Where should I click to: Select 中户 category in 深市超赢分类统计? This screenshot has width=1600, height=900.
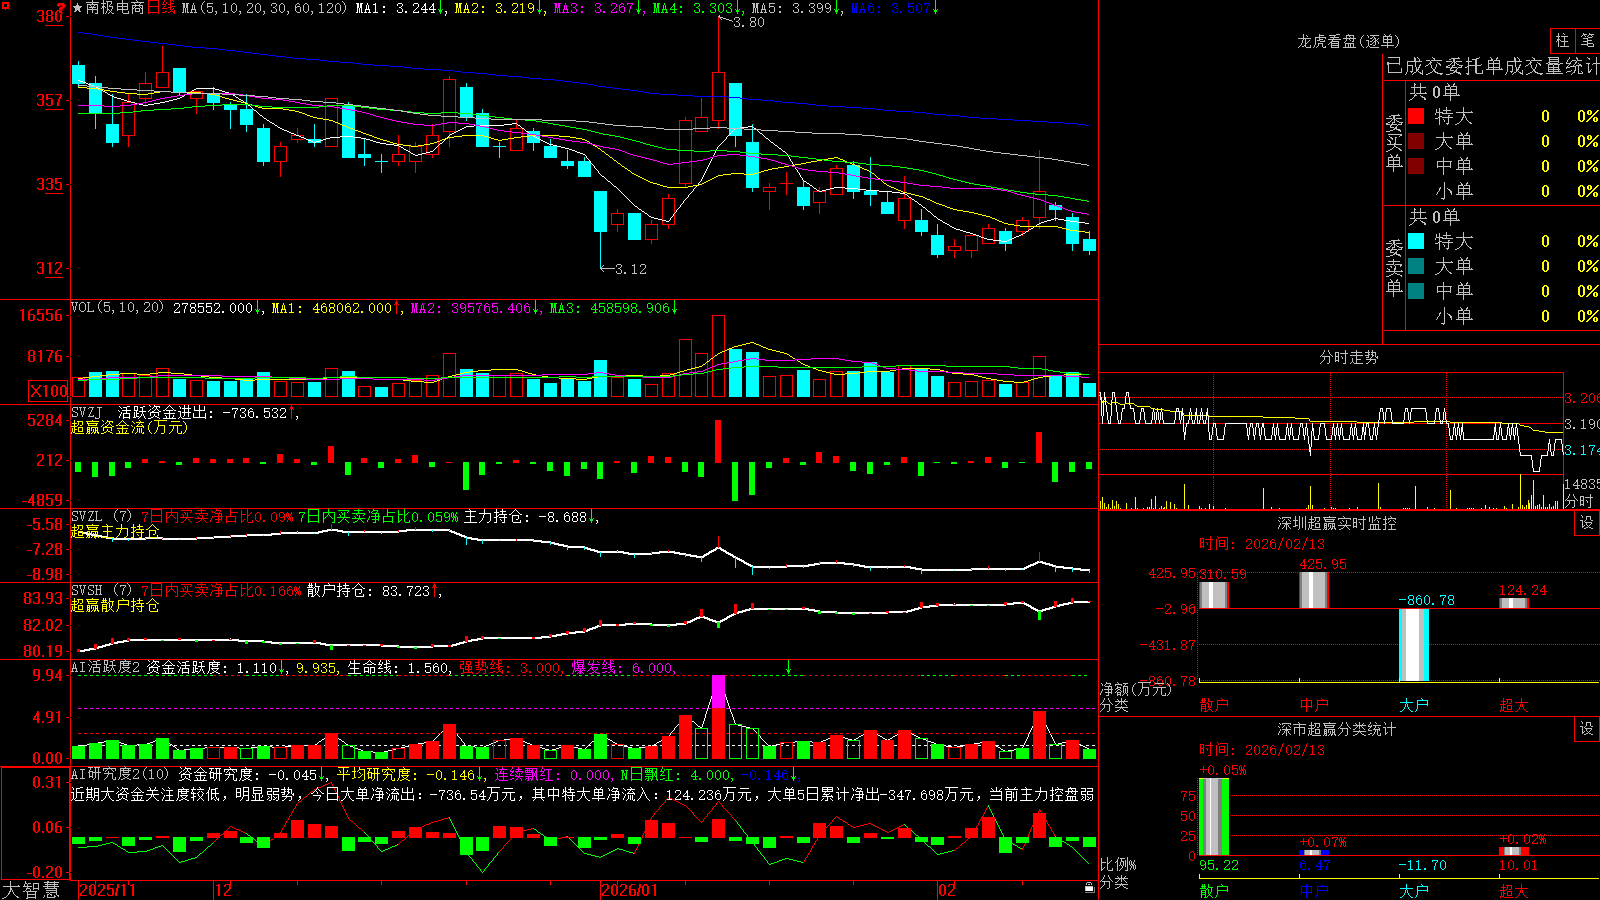(1314, 890)
